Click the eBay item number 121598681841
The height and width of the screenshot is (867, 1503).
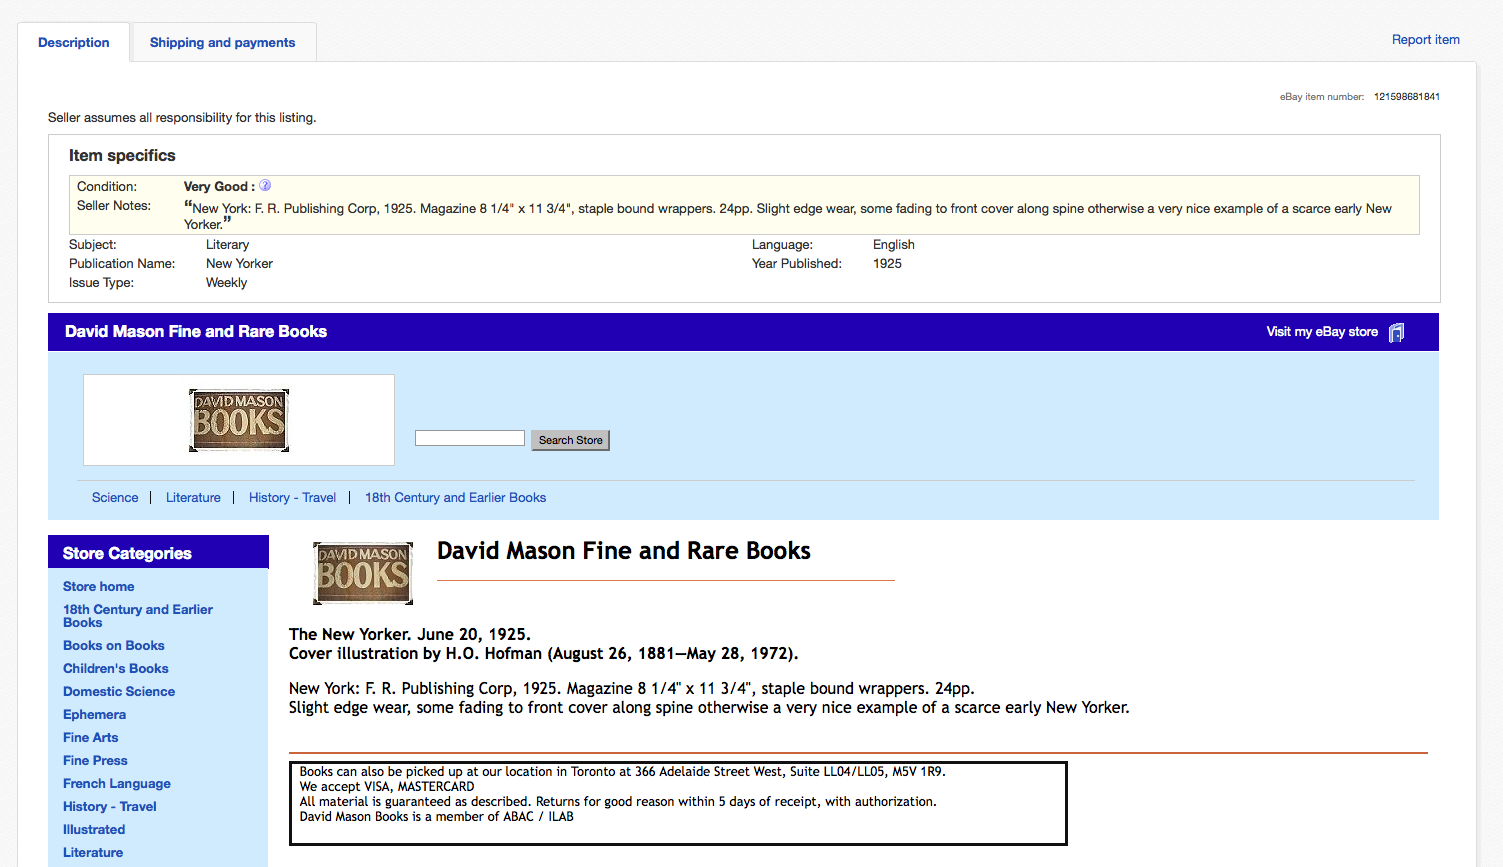(1407, 97)
